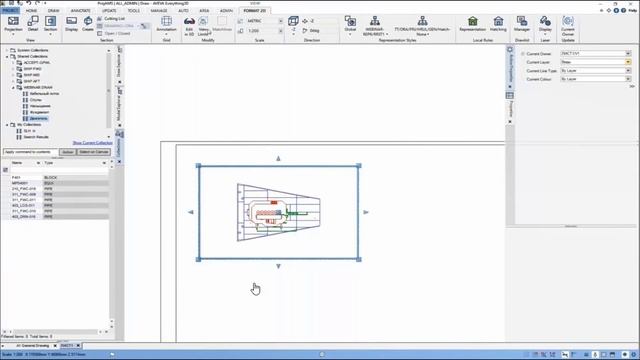Select the SHIP AFT collection

point(31,81)
